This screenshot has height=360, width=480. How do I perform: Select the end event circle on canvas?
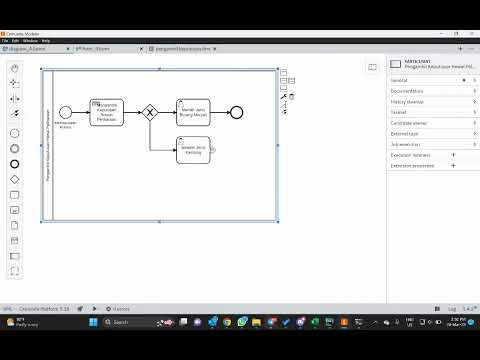[236, 113]
